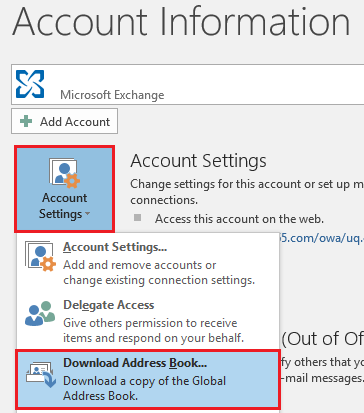Click the Account Settings section heading

point(198,161)
